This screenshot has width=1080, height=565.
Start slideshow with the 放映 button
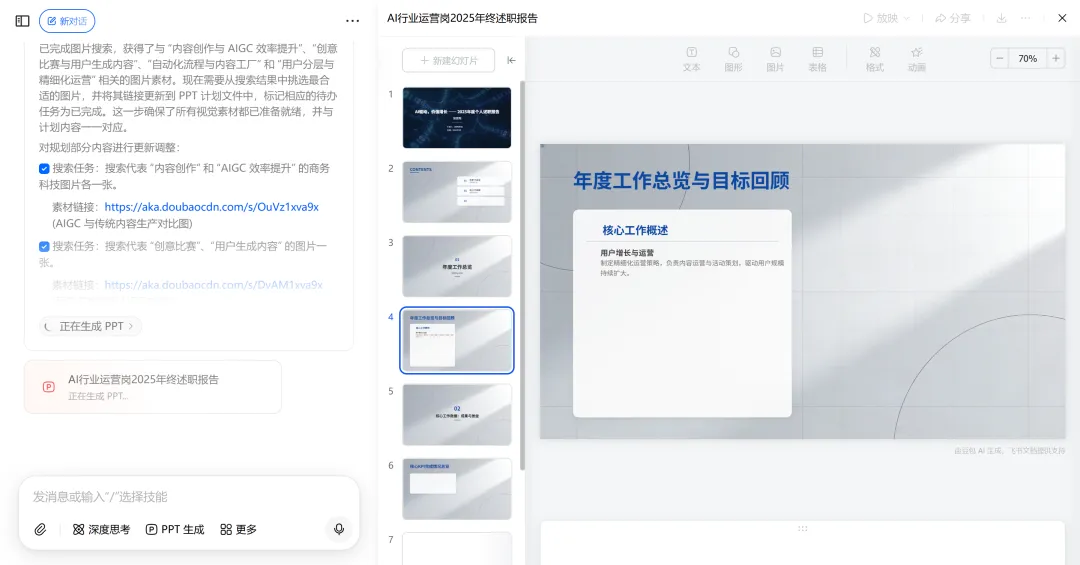point(881,19)
